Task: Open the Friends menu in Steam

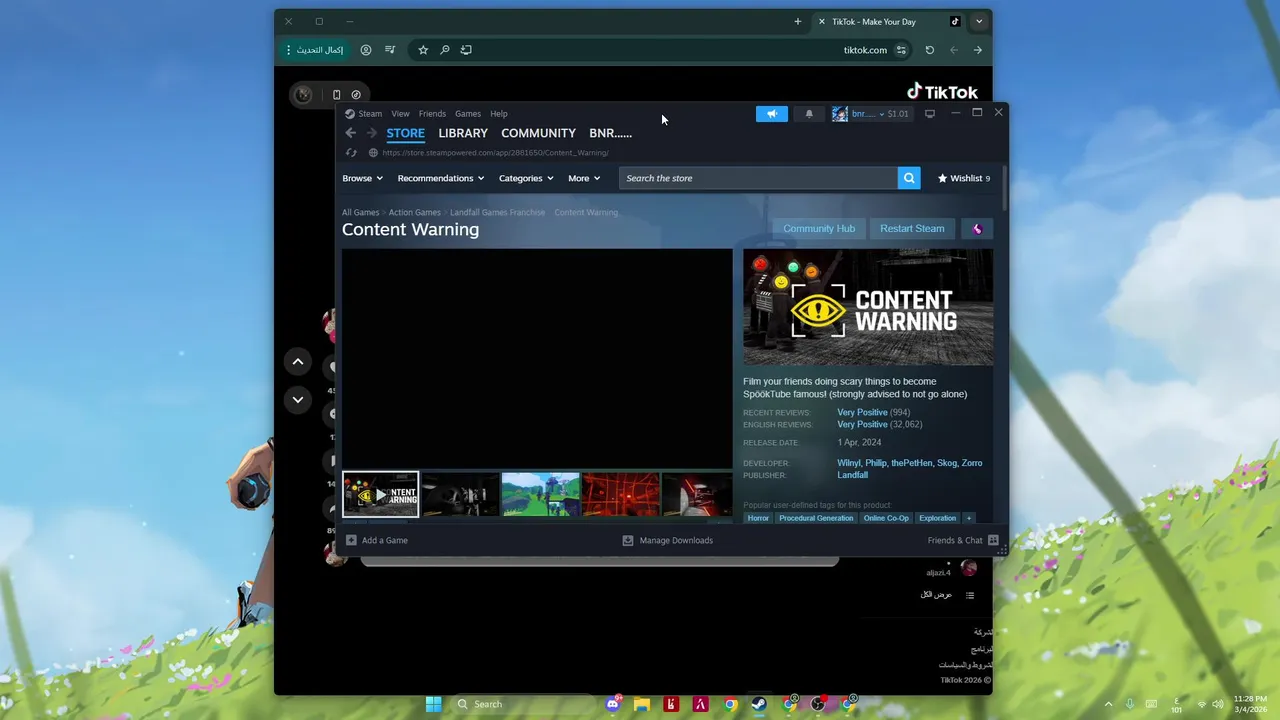Action: [432, 114]
